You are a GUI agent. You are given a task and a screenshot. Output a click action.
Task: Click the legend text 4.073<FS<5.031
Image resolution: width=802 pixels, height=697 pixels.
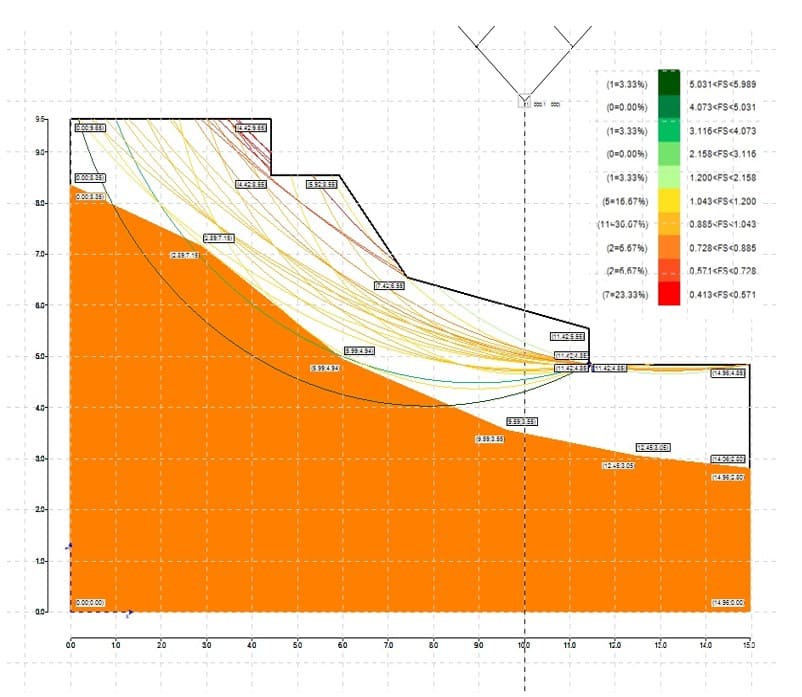722,107
